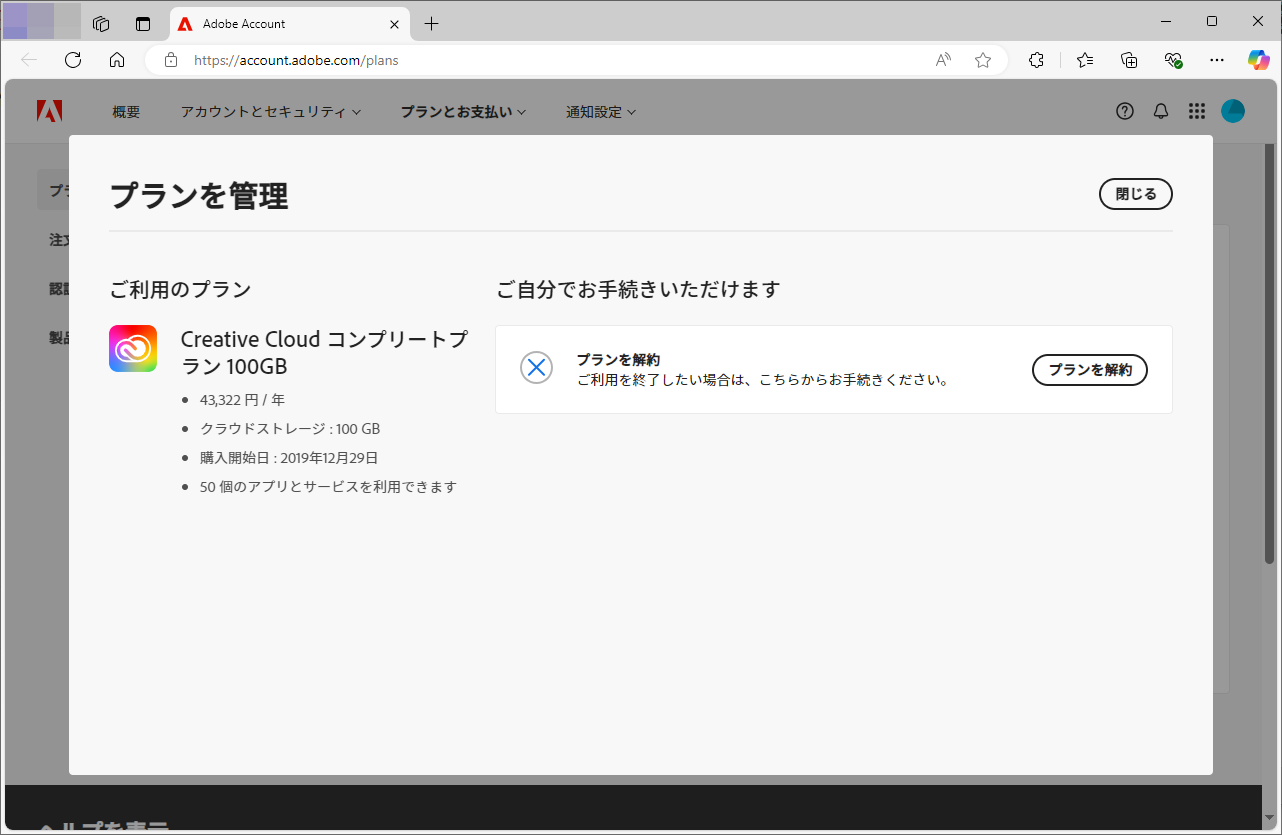Image resolution: width=1282 pixels, height=835 pixels.
Task: View site information lock icon
Action: (171, 60)
